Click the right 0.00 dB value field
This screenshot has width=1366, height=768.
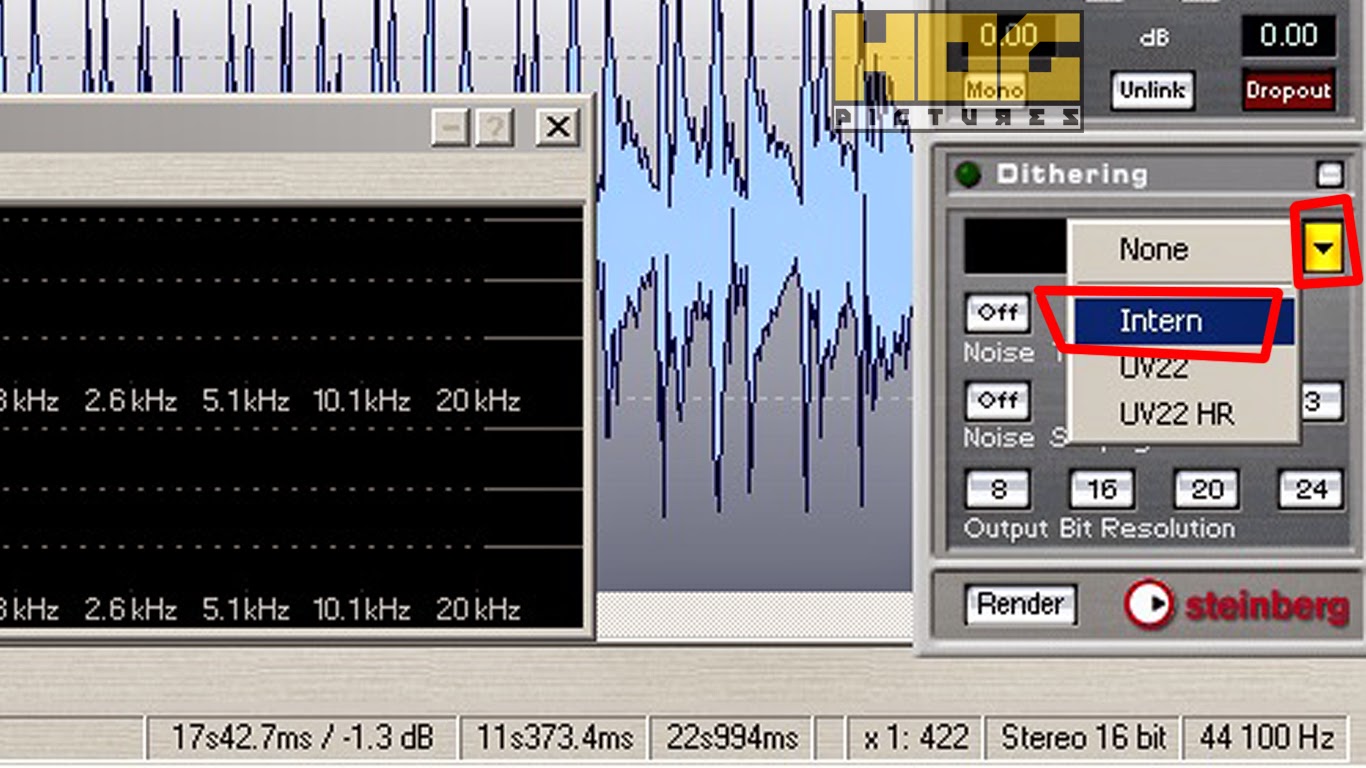click(x=1288, y=36)
